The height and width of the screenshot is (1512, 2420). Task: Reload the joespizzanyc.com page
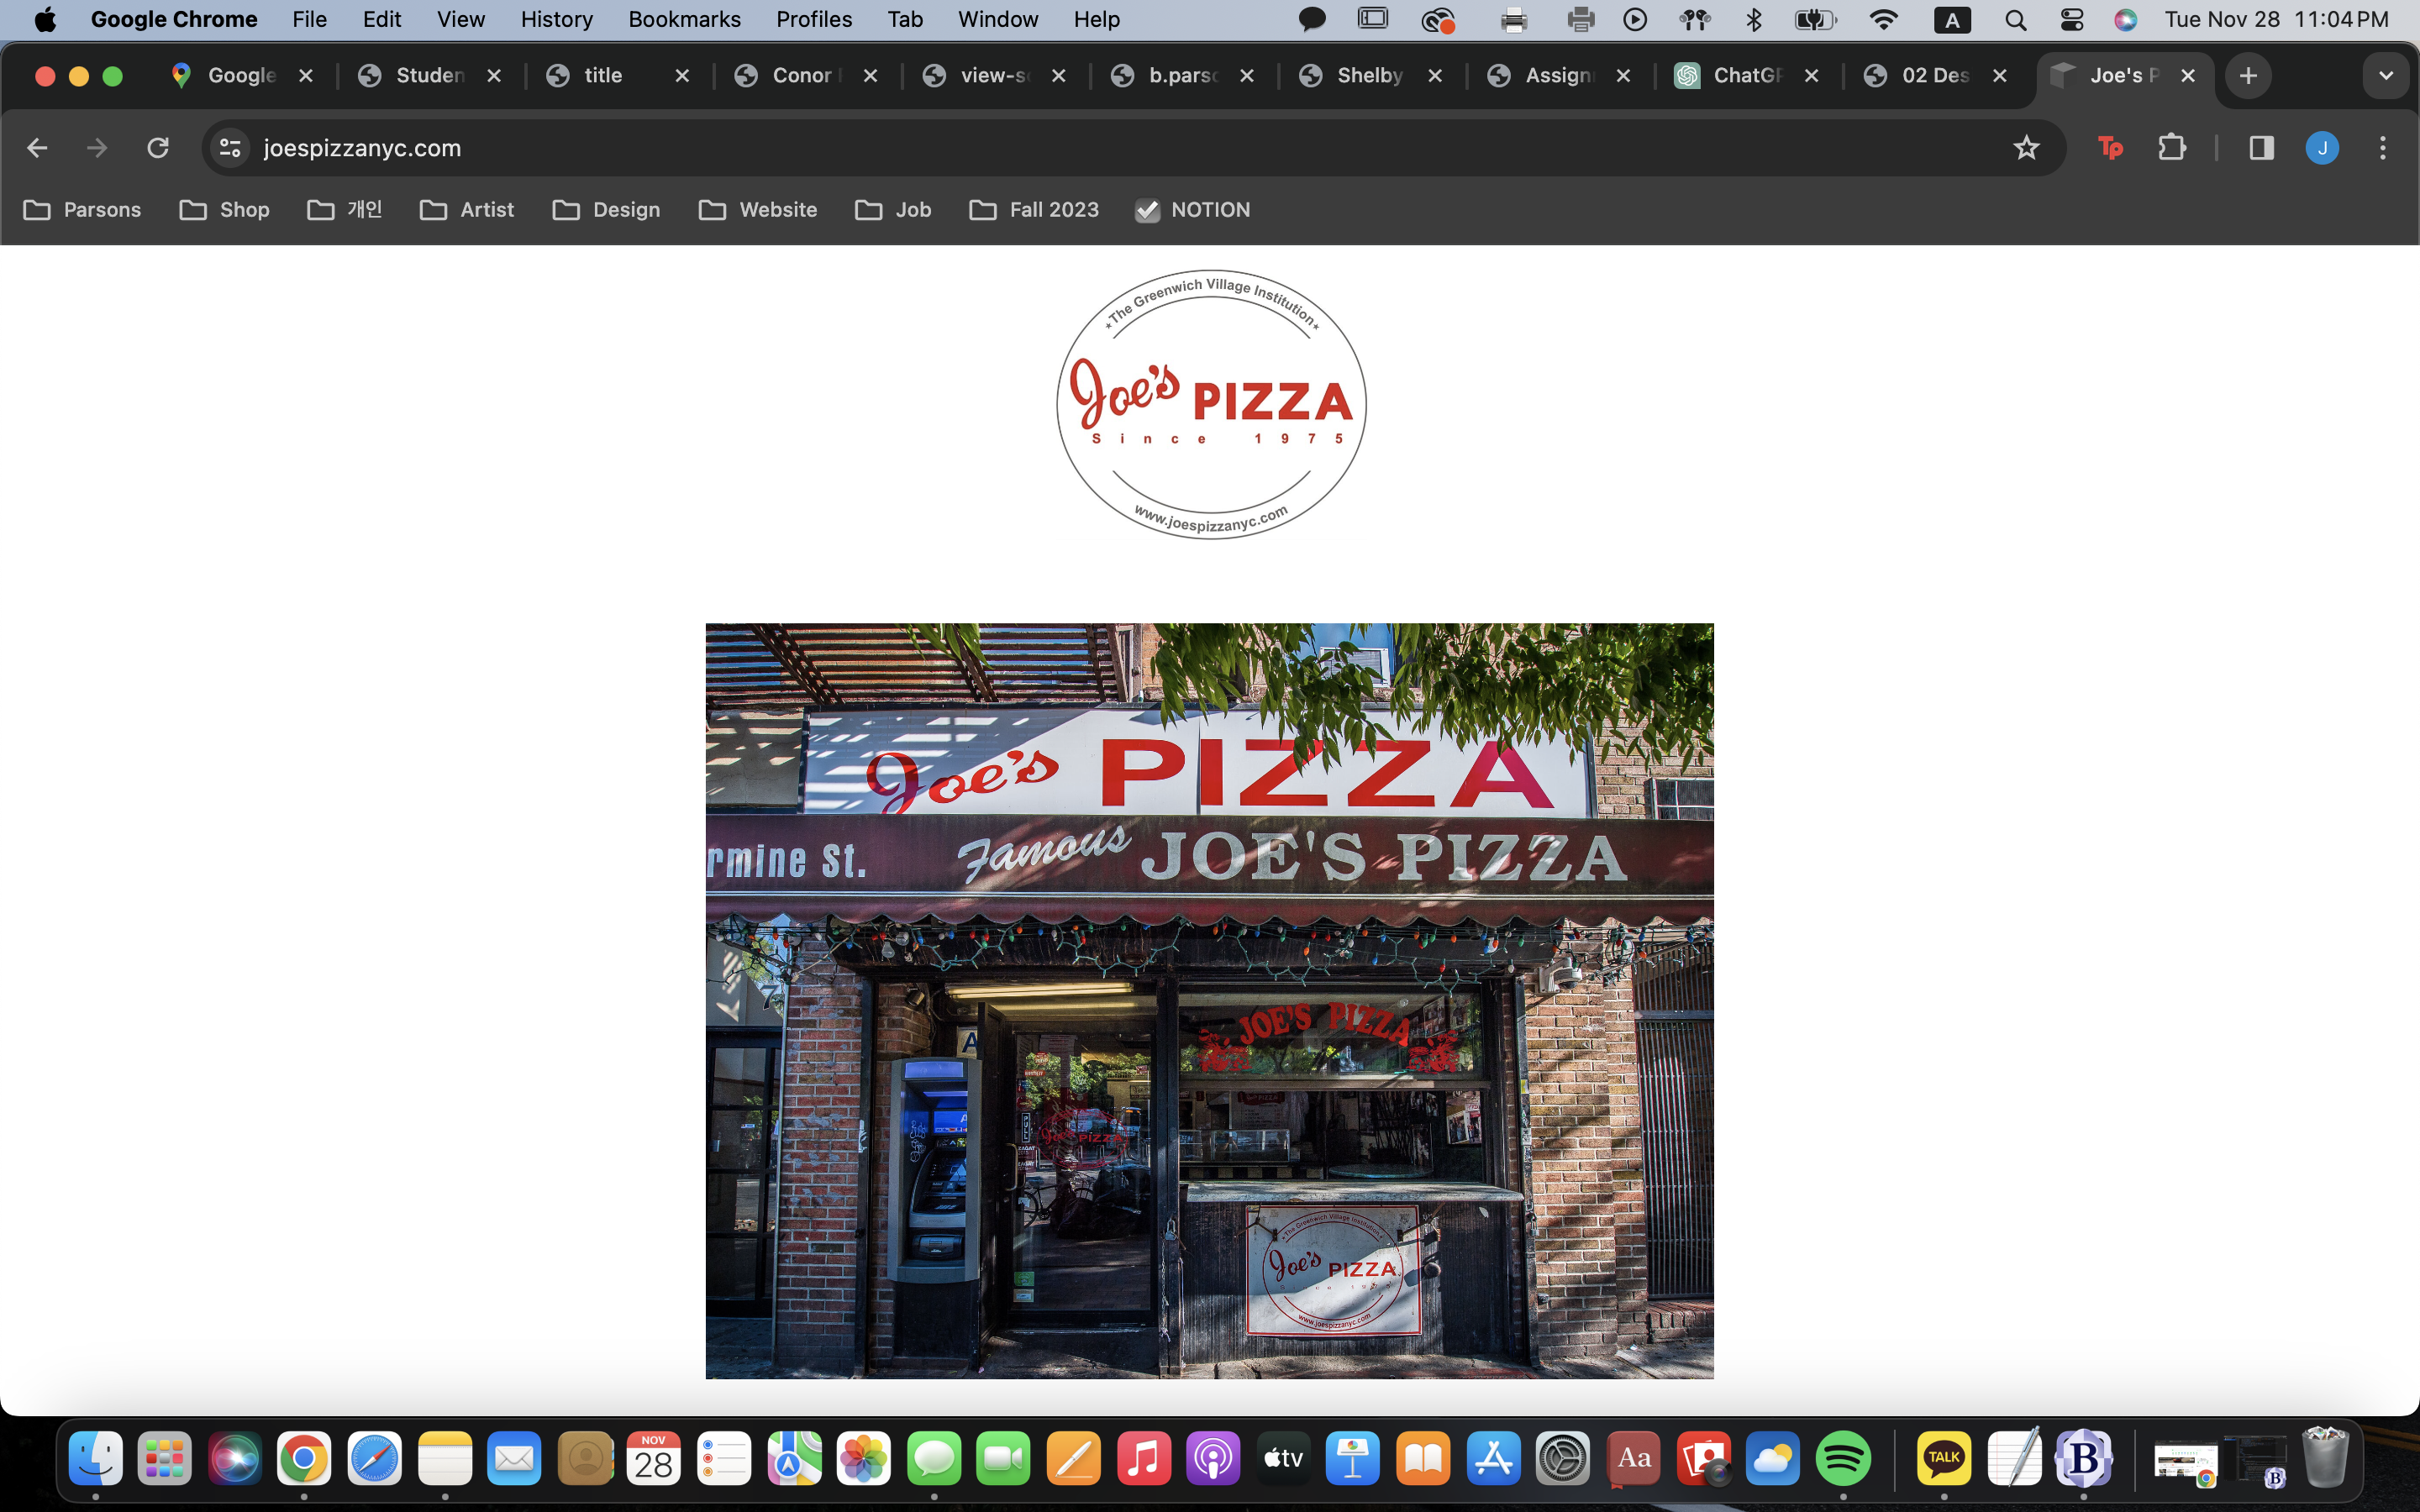pos(158,148)
